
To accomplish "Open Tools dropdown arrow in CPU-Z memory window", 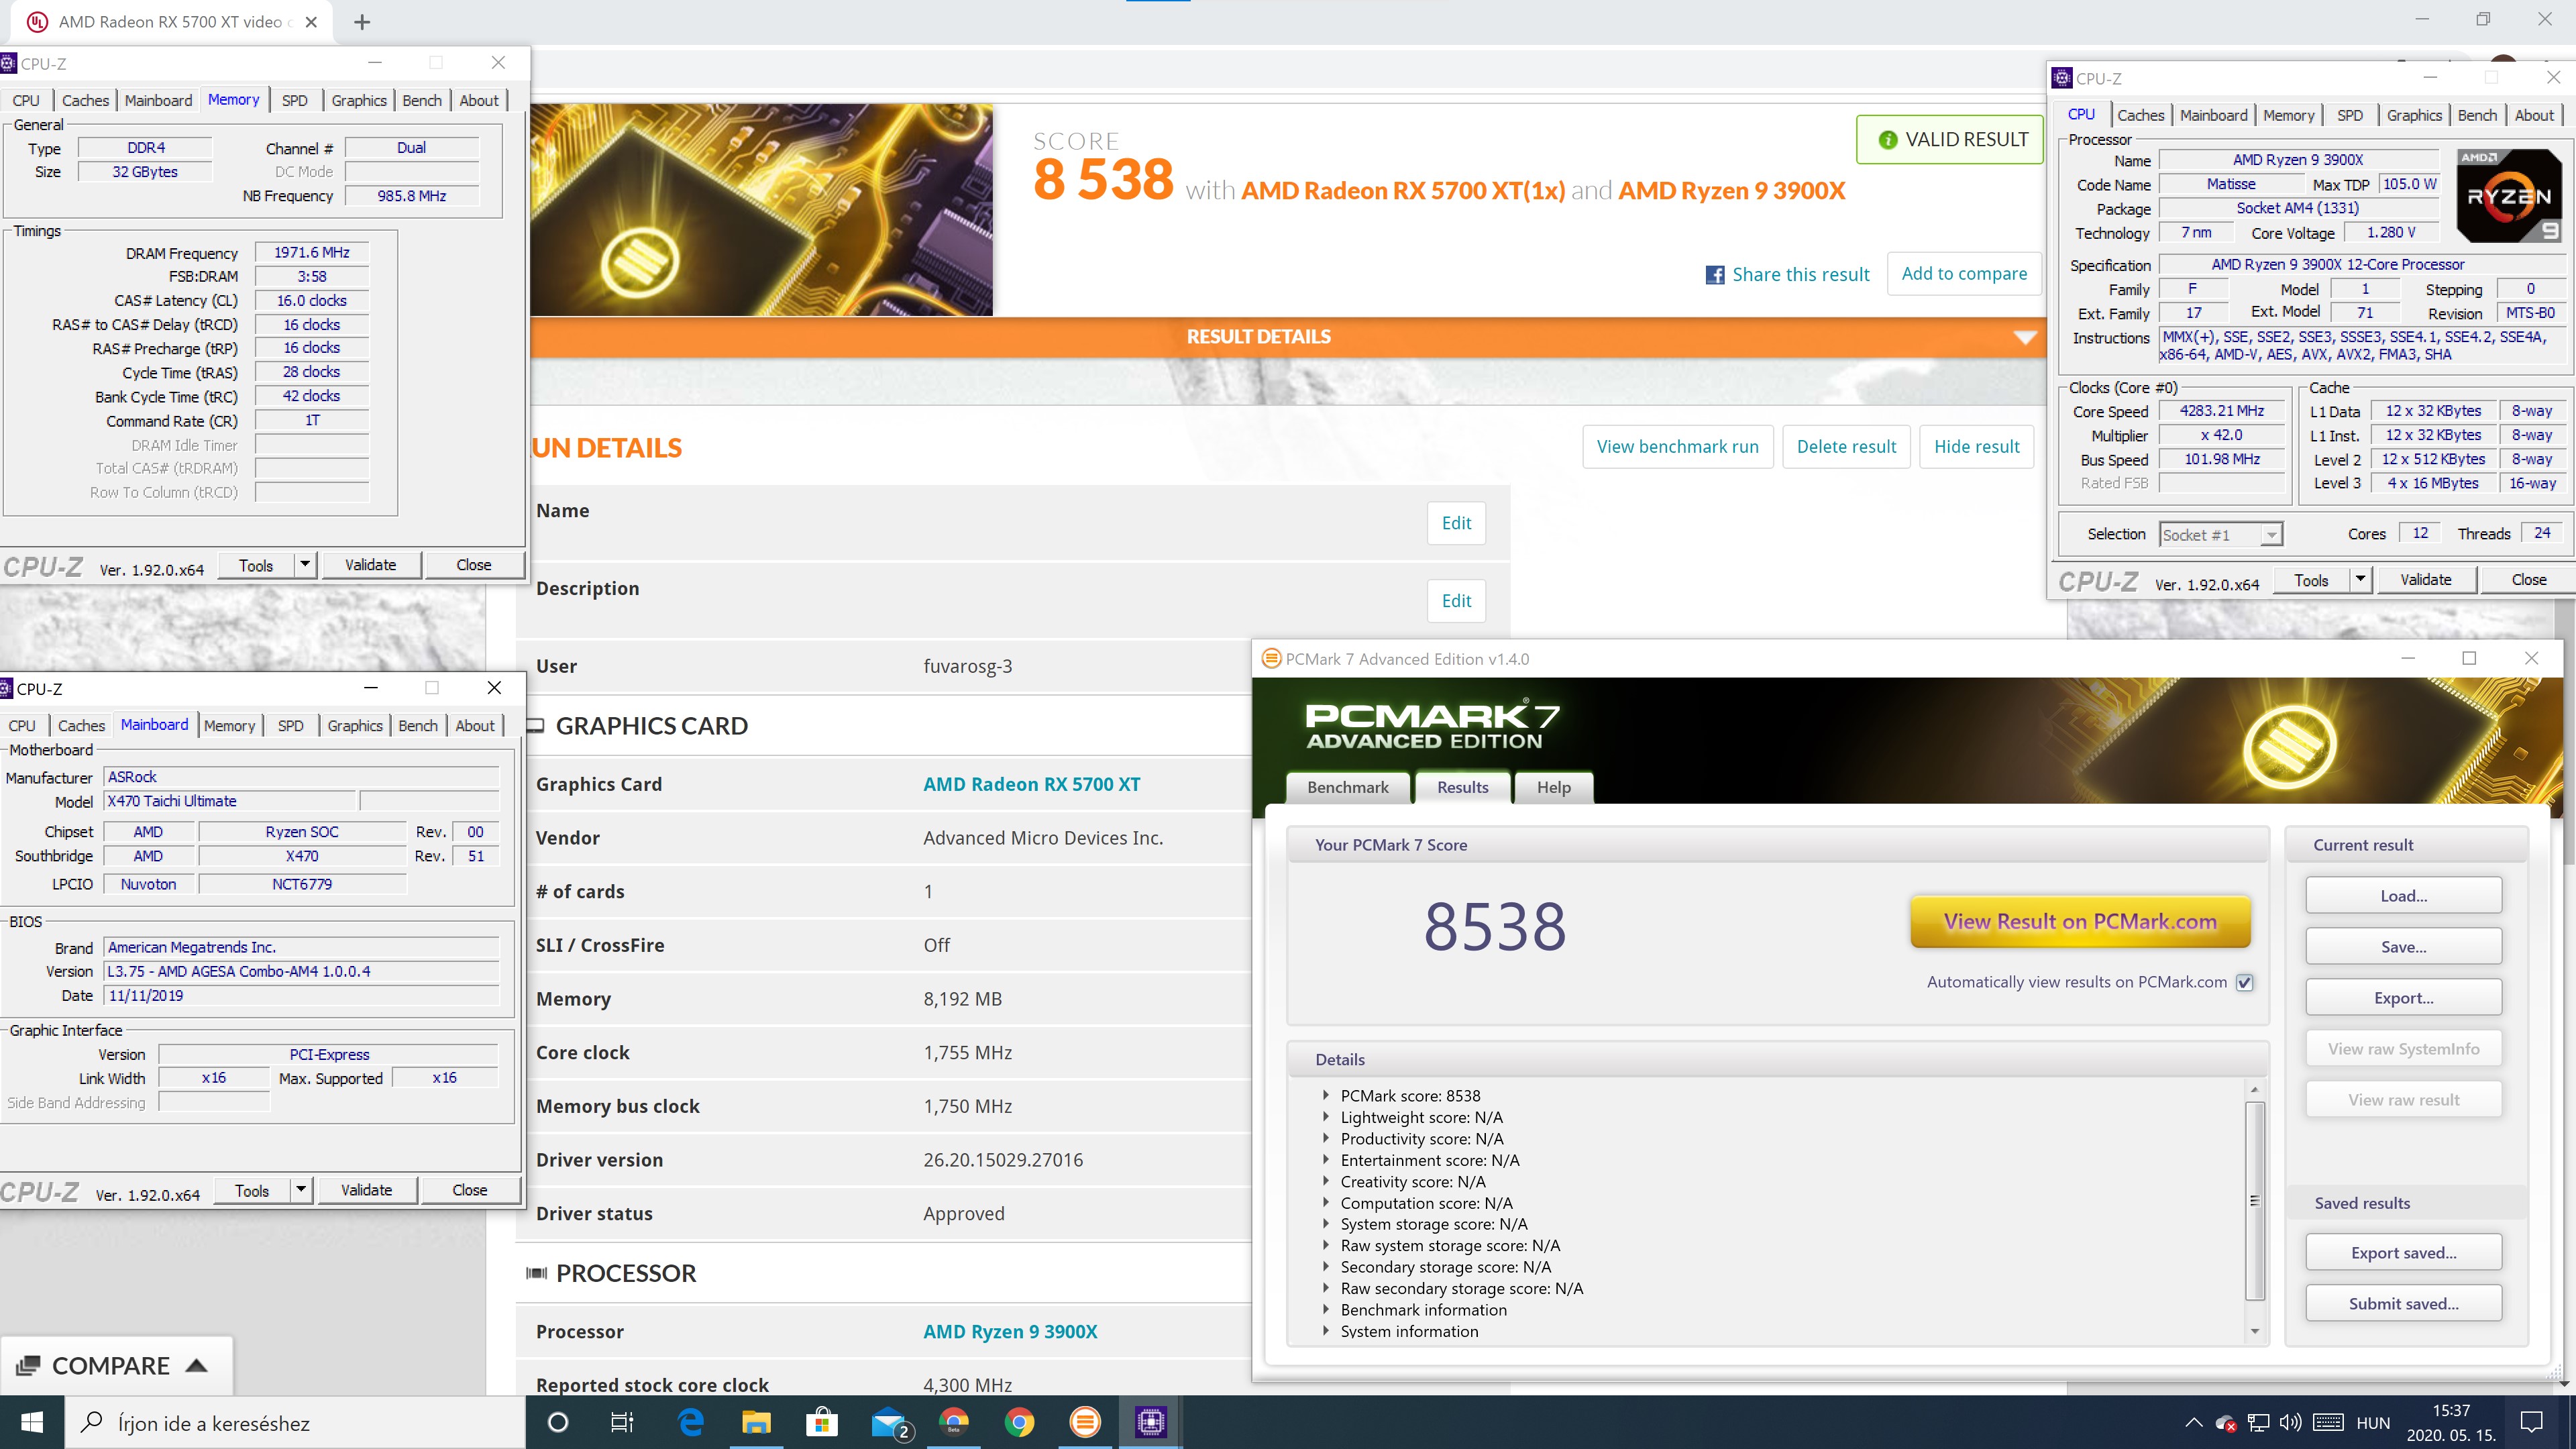I will click(305, 565).
